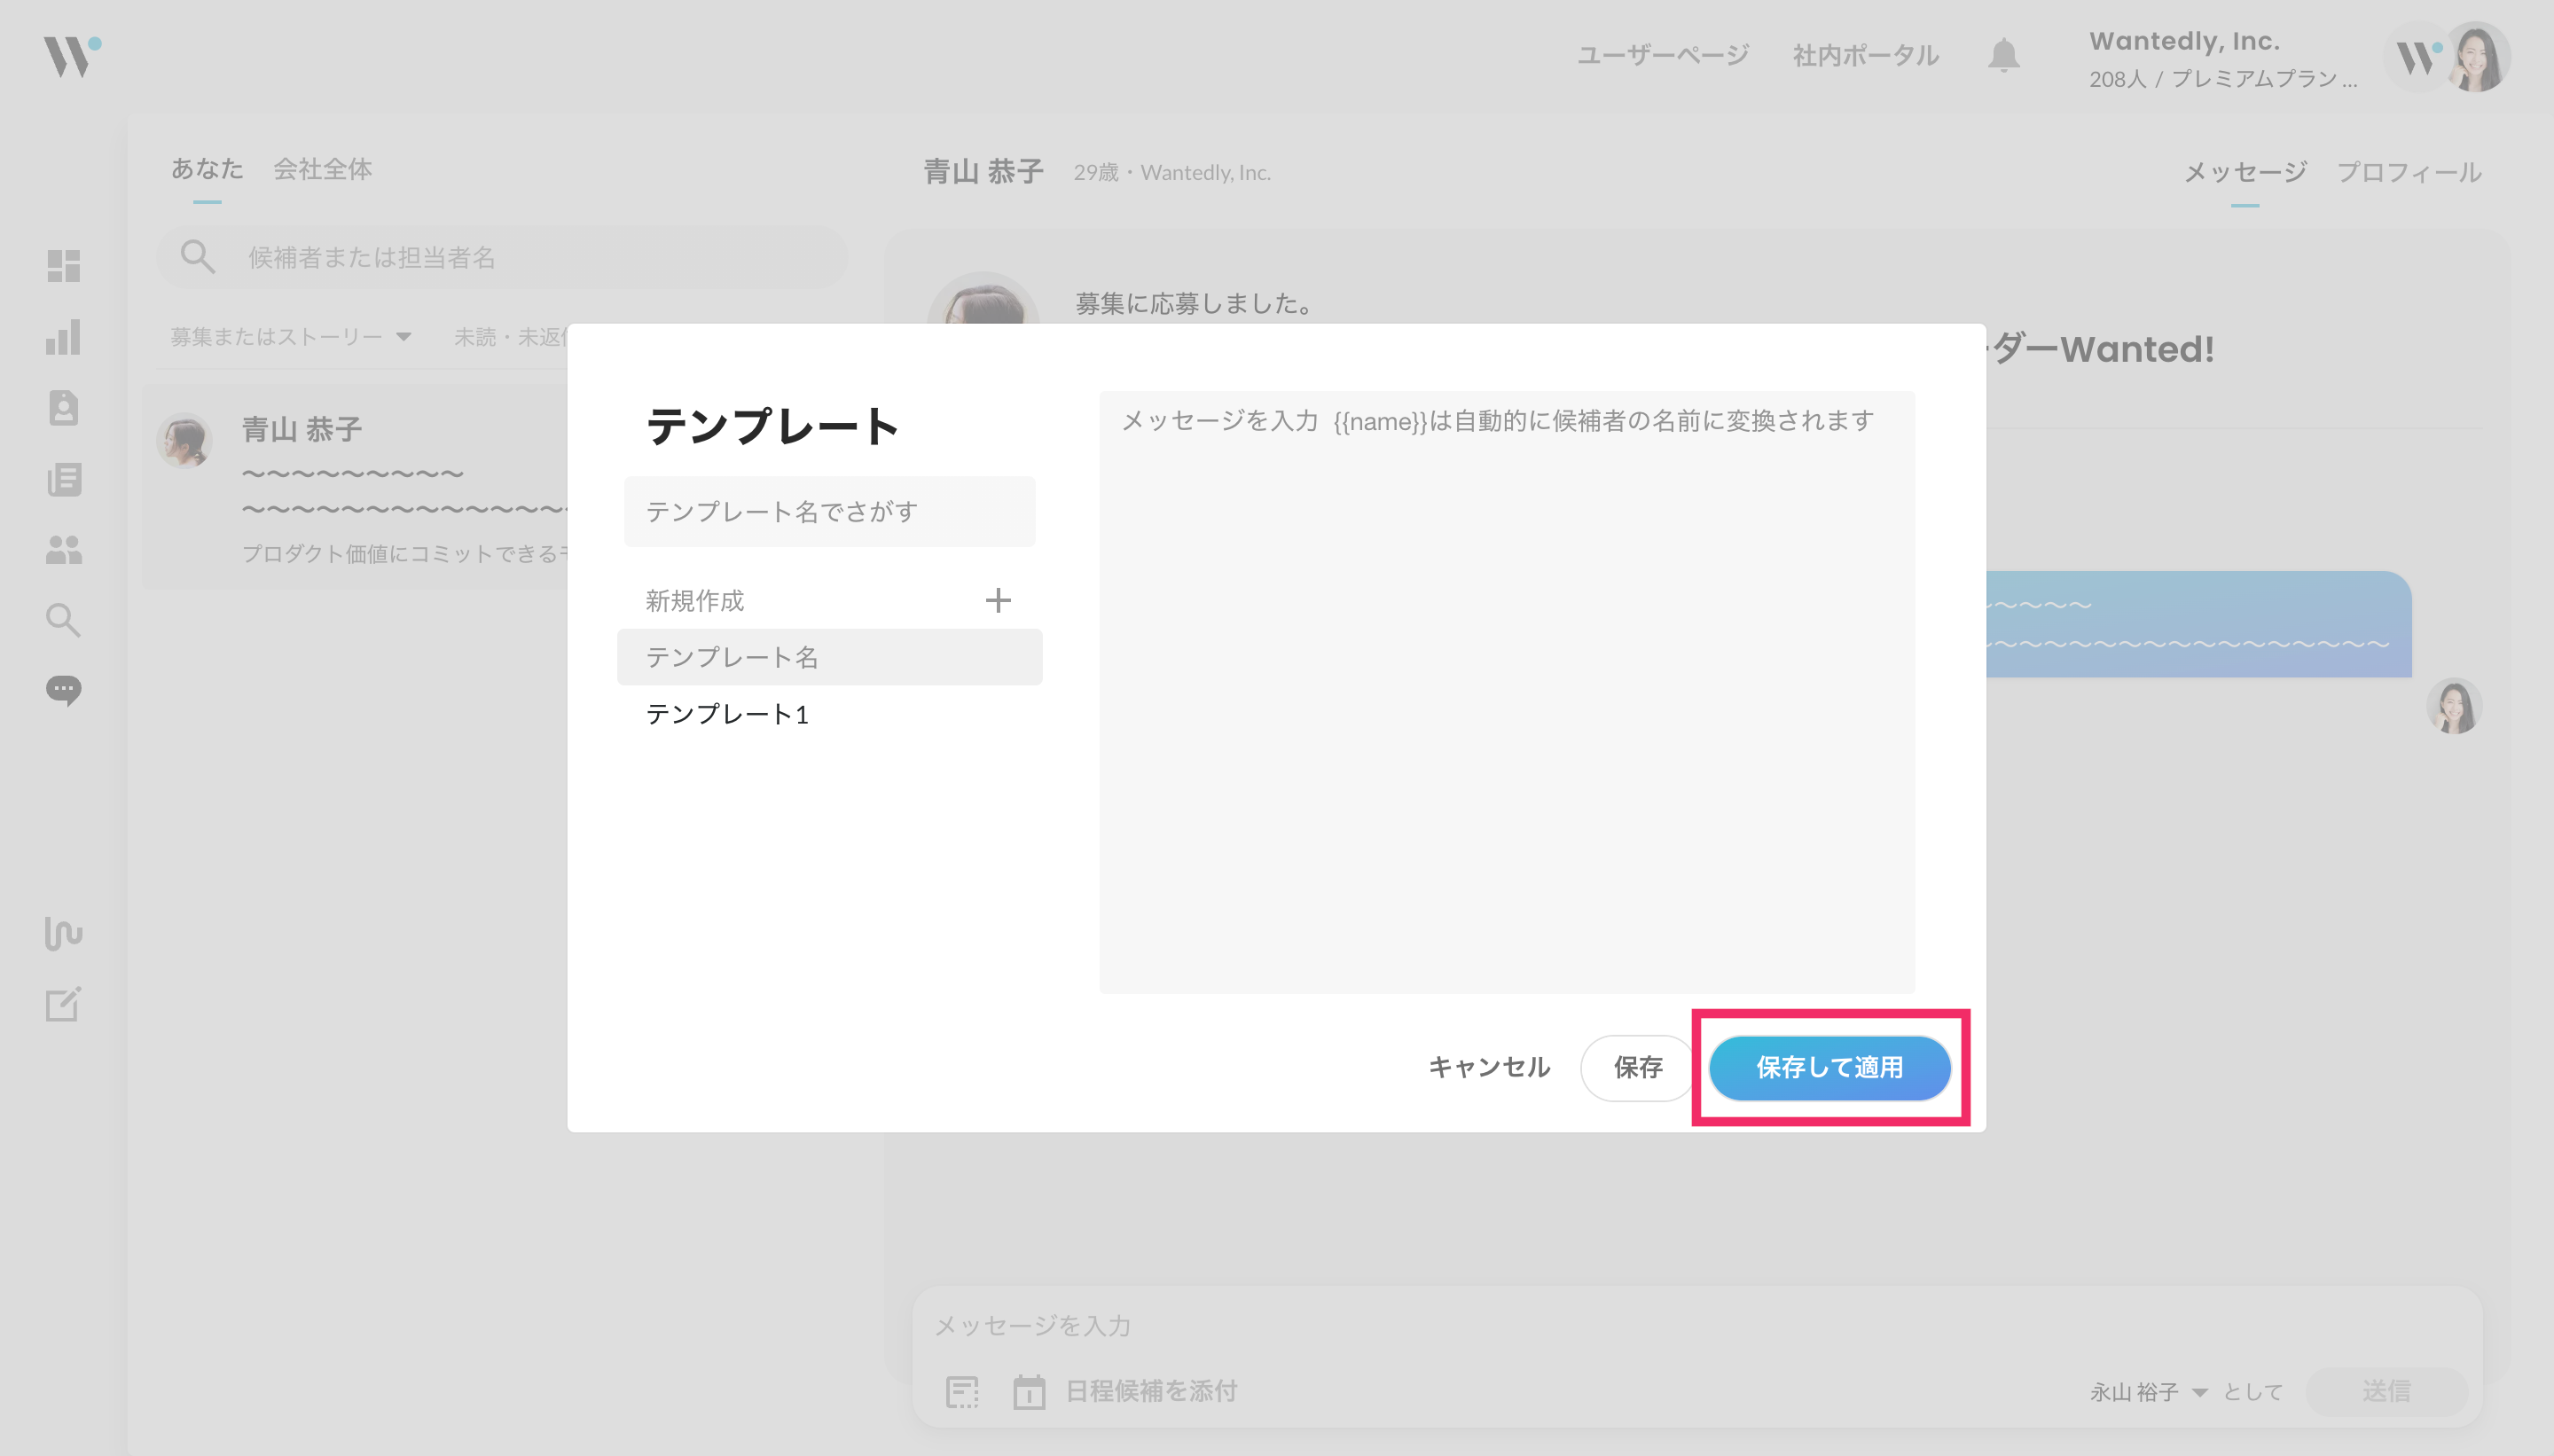Open the members people icon in sidebar
Image resolution: width=2554 pixels, height=1456 pixels.
click(63, 549)
